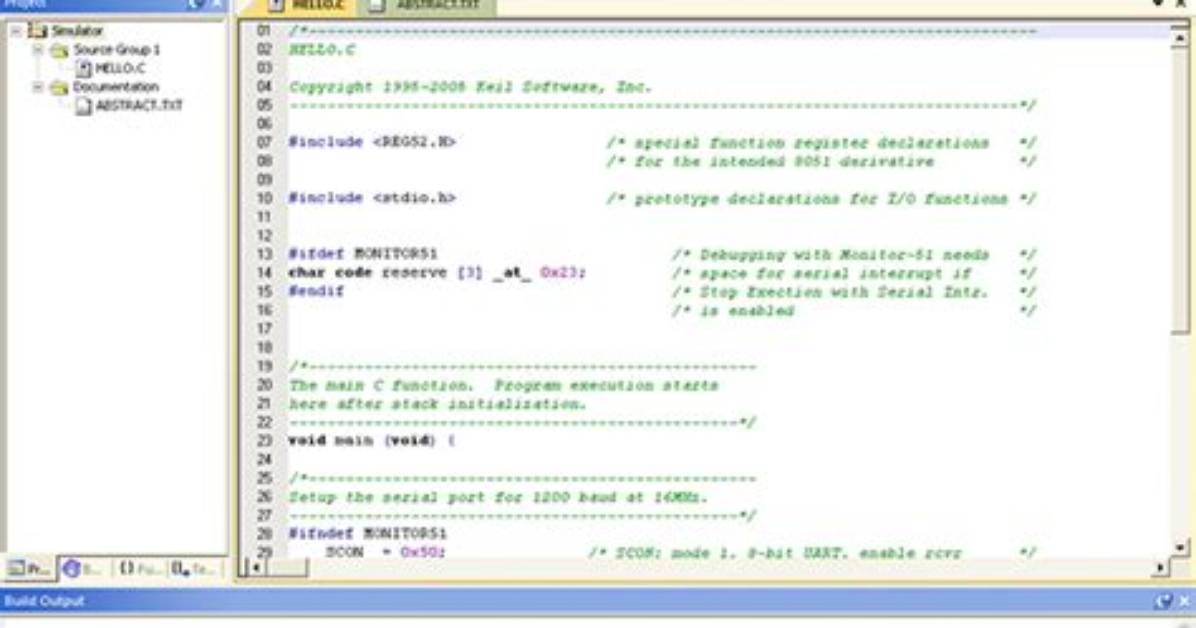Collapse the Source Group 1 folder
1196x628 pixels.
pos(37,50)
